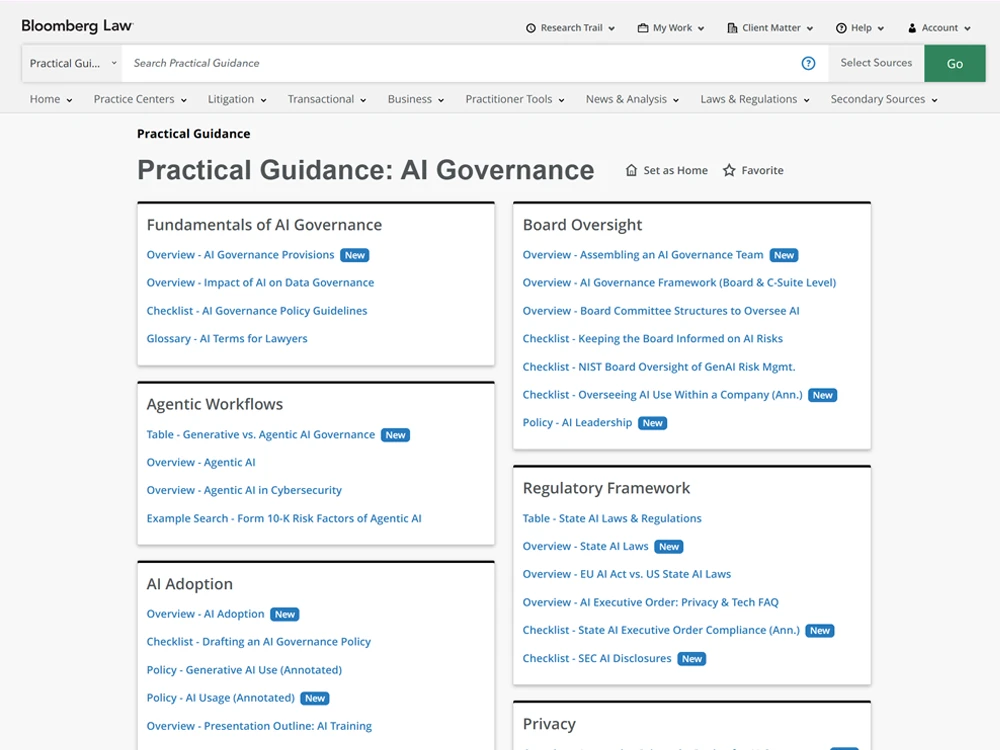
Task: Open Glossary - AI Terms for Lawyers
Action: point(227,339)
